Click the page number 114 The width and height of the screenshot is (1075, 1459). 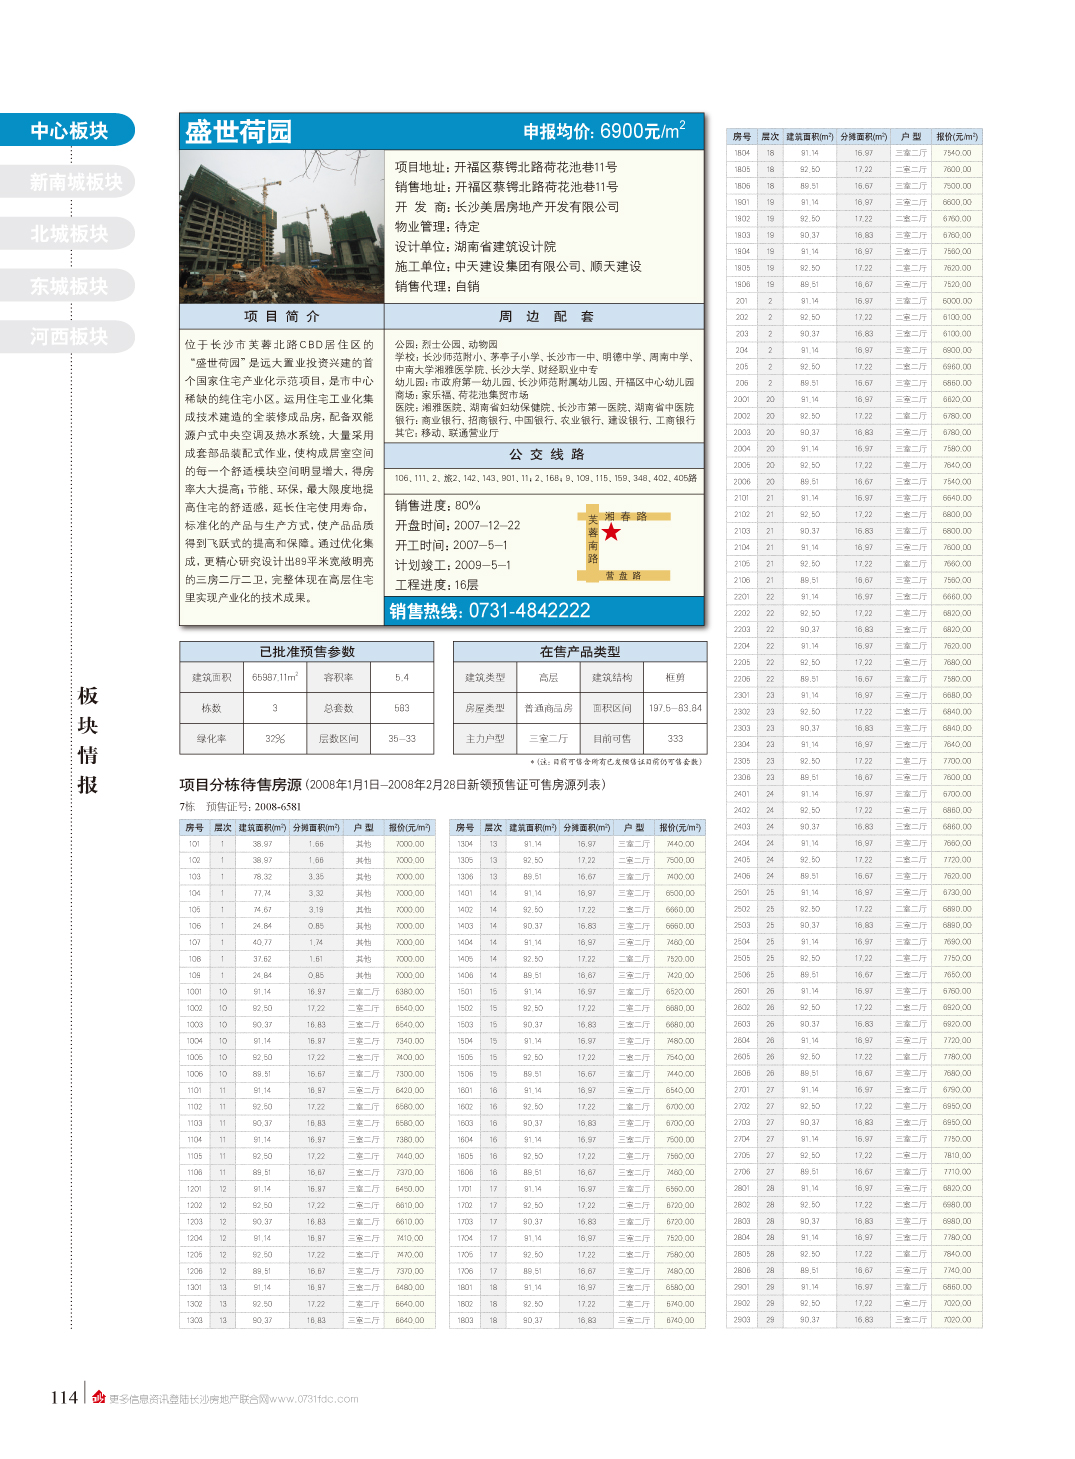64,1397
